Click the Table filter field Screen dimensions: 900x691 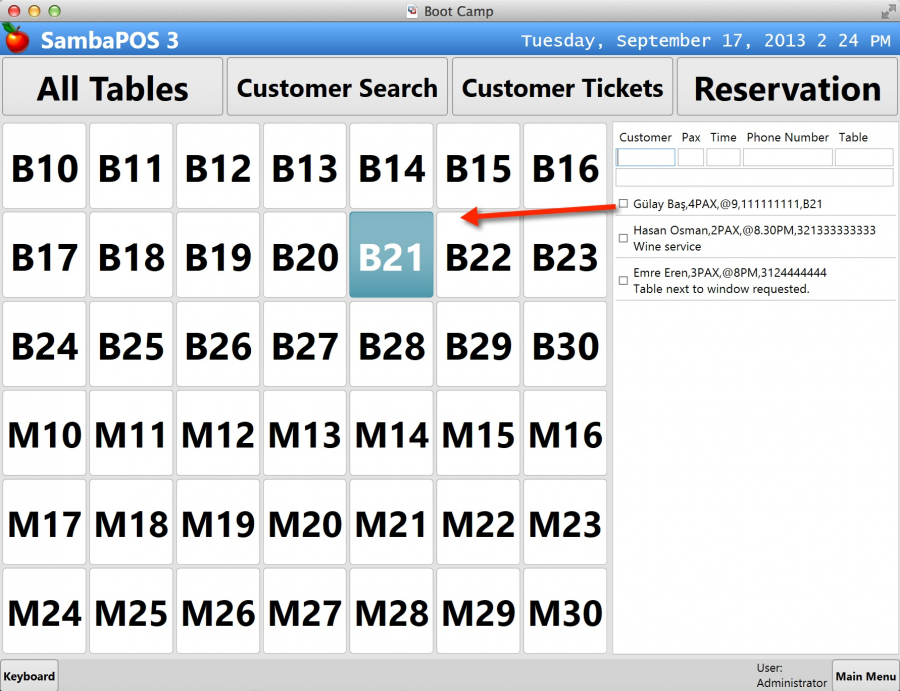click(x=864, y=157)
